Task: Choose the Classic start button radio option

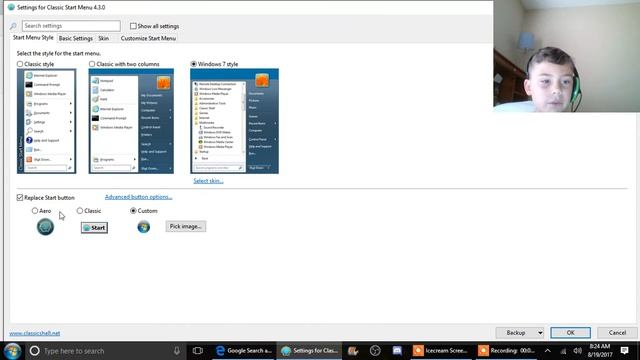Action: pyautogui.click(x=80, y=211)
